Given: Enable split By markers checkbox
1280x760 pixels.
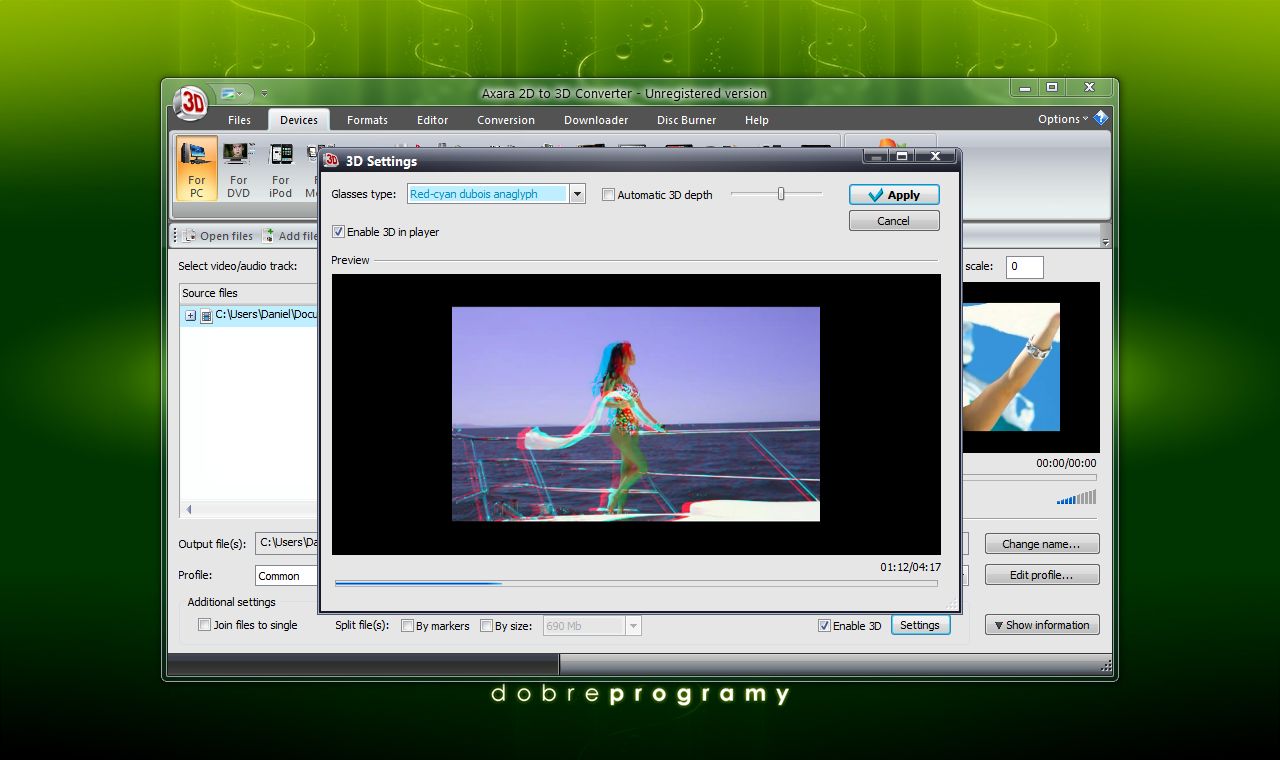Looking at the screenshot, I should pyautogui.click(x=407, y=626).
